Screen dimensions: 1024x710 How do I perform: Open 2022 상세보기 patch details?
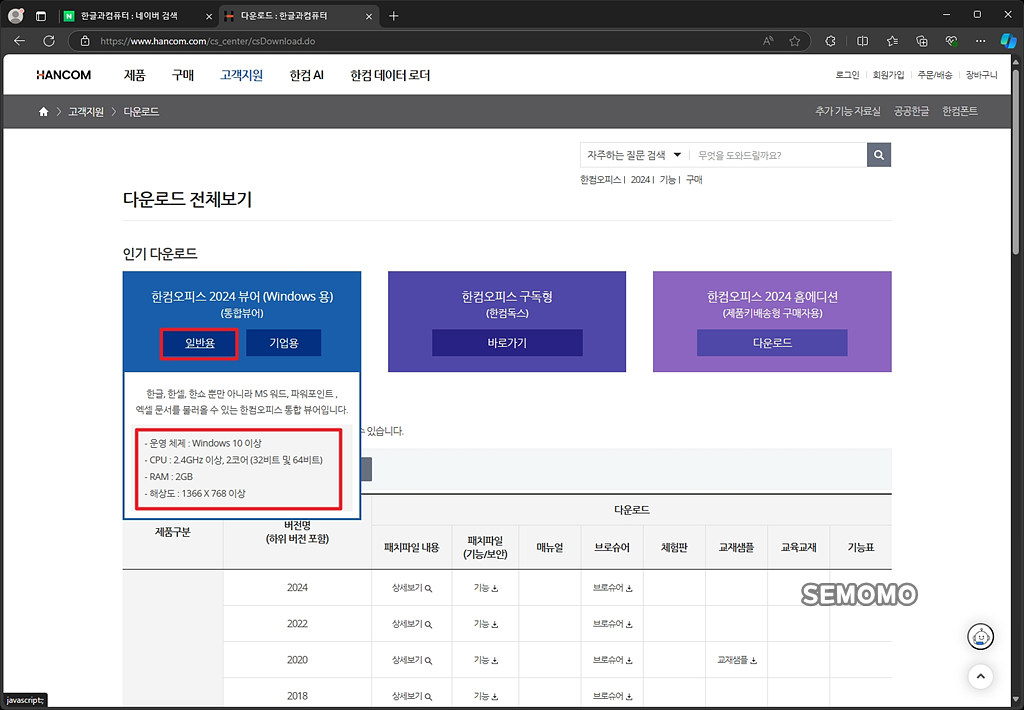(x=411, y=624)
